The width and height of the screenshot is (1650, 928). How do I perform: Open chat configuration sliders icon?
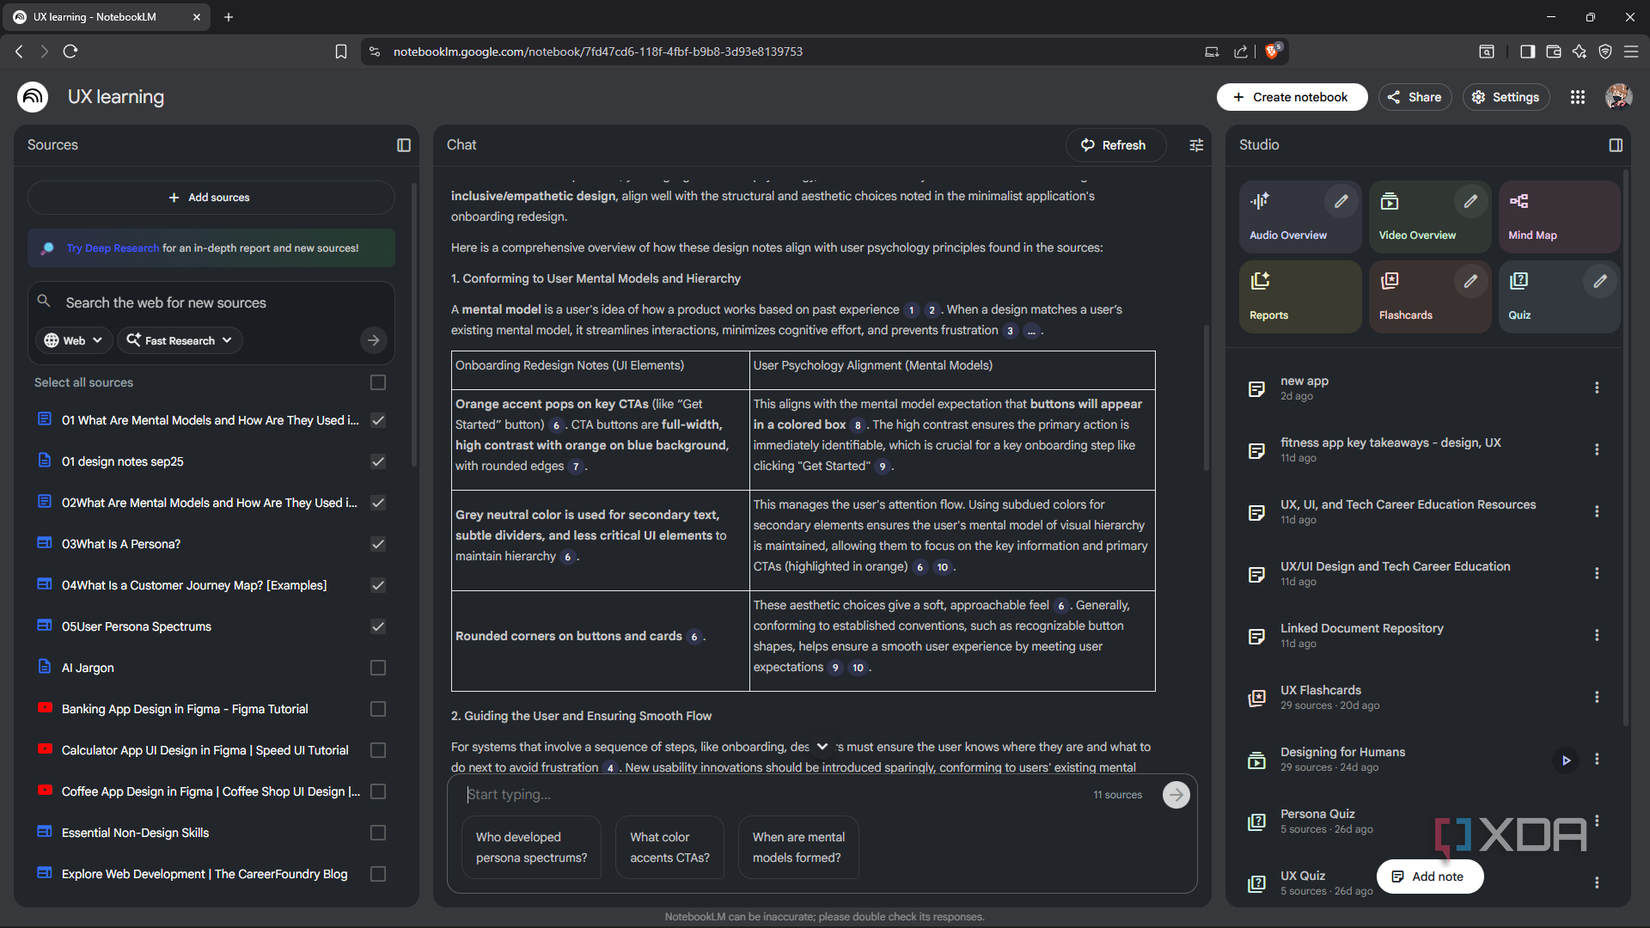click(x=1196, y=145)
